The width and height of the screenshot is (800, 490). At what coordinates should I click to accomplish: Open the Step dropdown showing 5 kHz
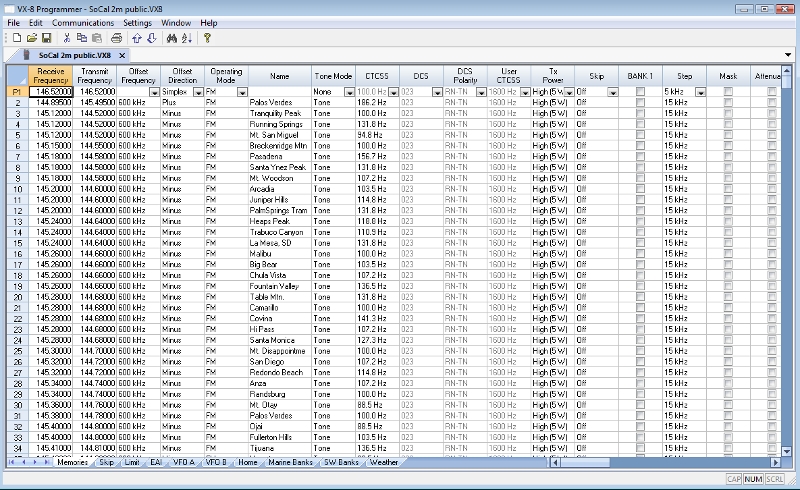700,92
